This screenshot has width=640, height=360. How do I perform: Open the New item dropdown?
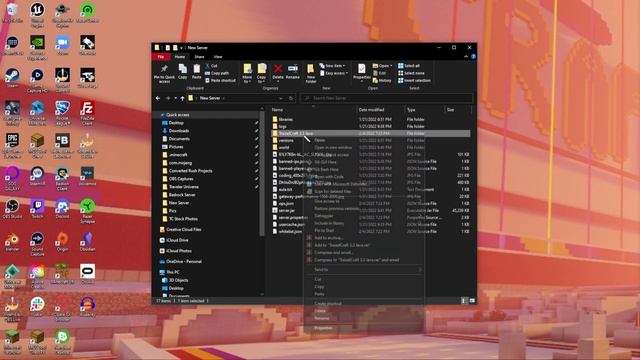pos(332,66)
